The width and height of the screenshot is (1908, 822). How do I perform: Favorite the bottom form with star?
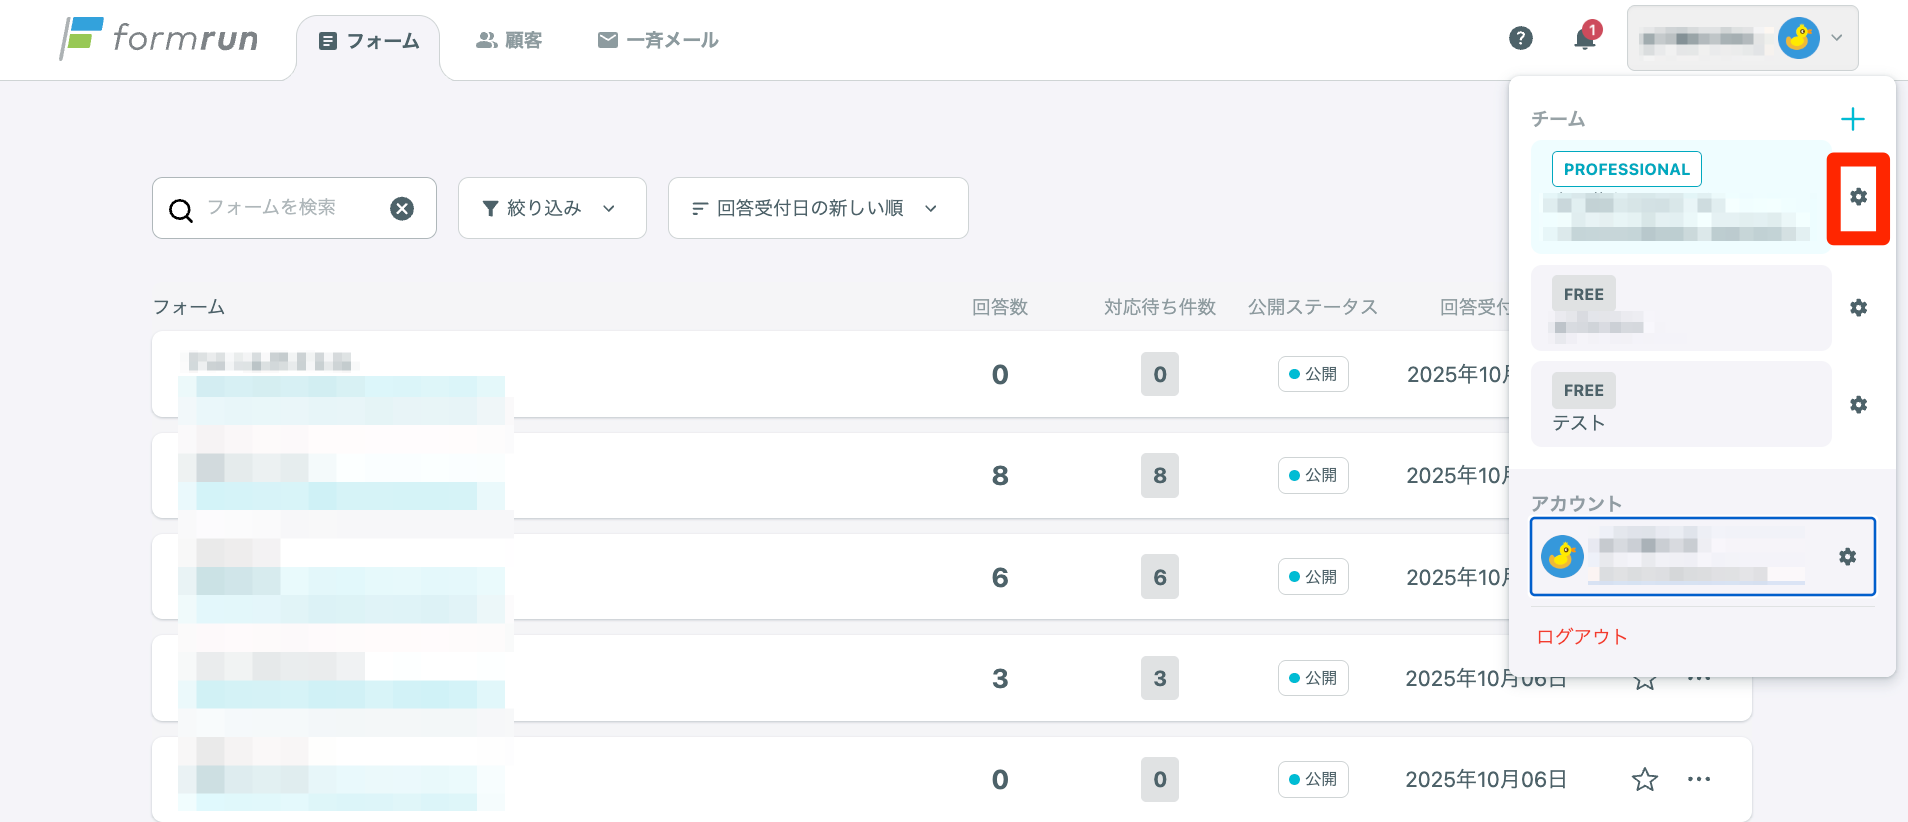[1644, 779]
